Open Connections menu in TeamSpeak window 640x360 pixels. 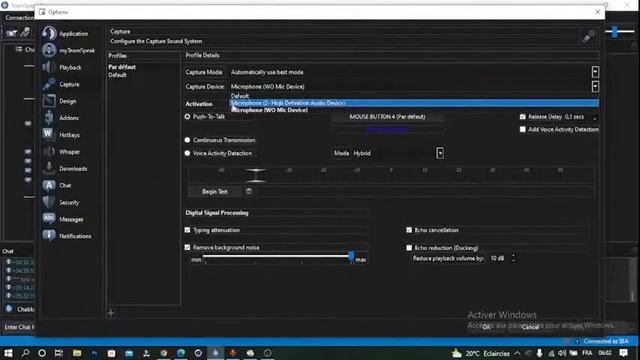(x=20, y=18)
